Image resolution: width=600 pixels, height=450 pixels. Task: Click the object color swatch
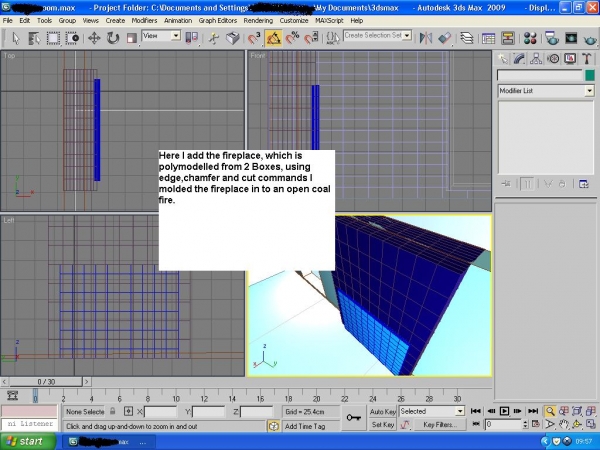tap(590, 75)
